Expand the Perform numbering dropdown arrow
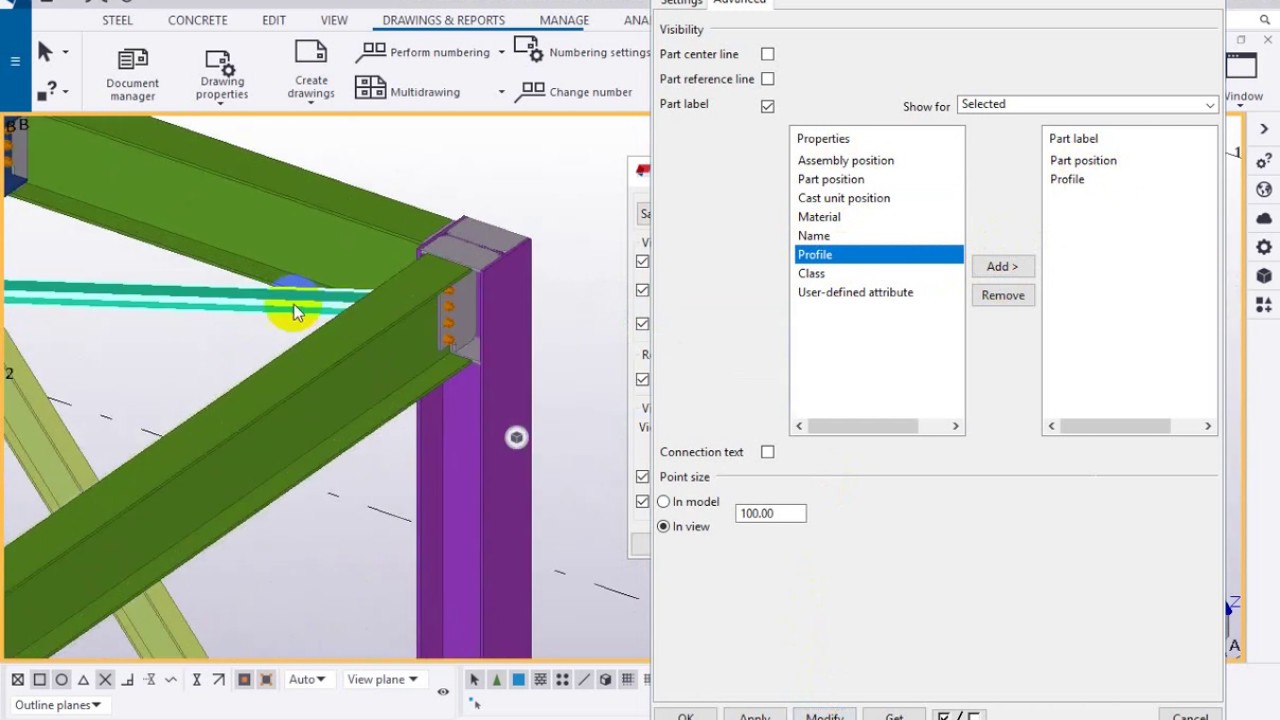 [x=502, y=52]
